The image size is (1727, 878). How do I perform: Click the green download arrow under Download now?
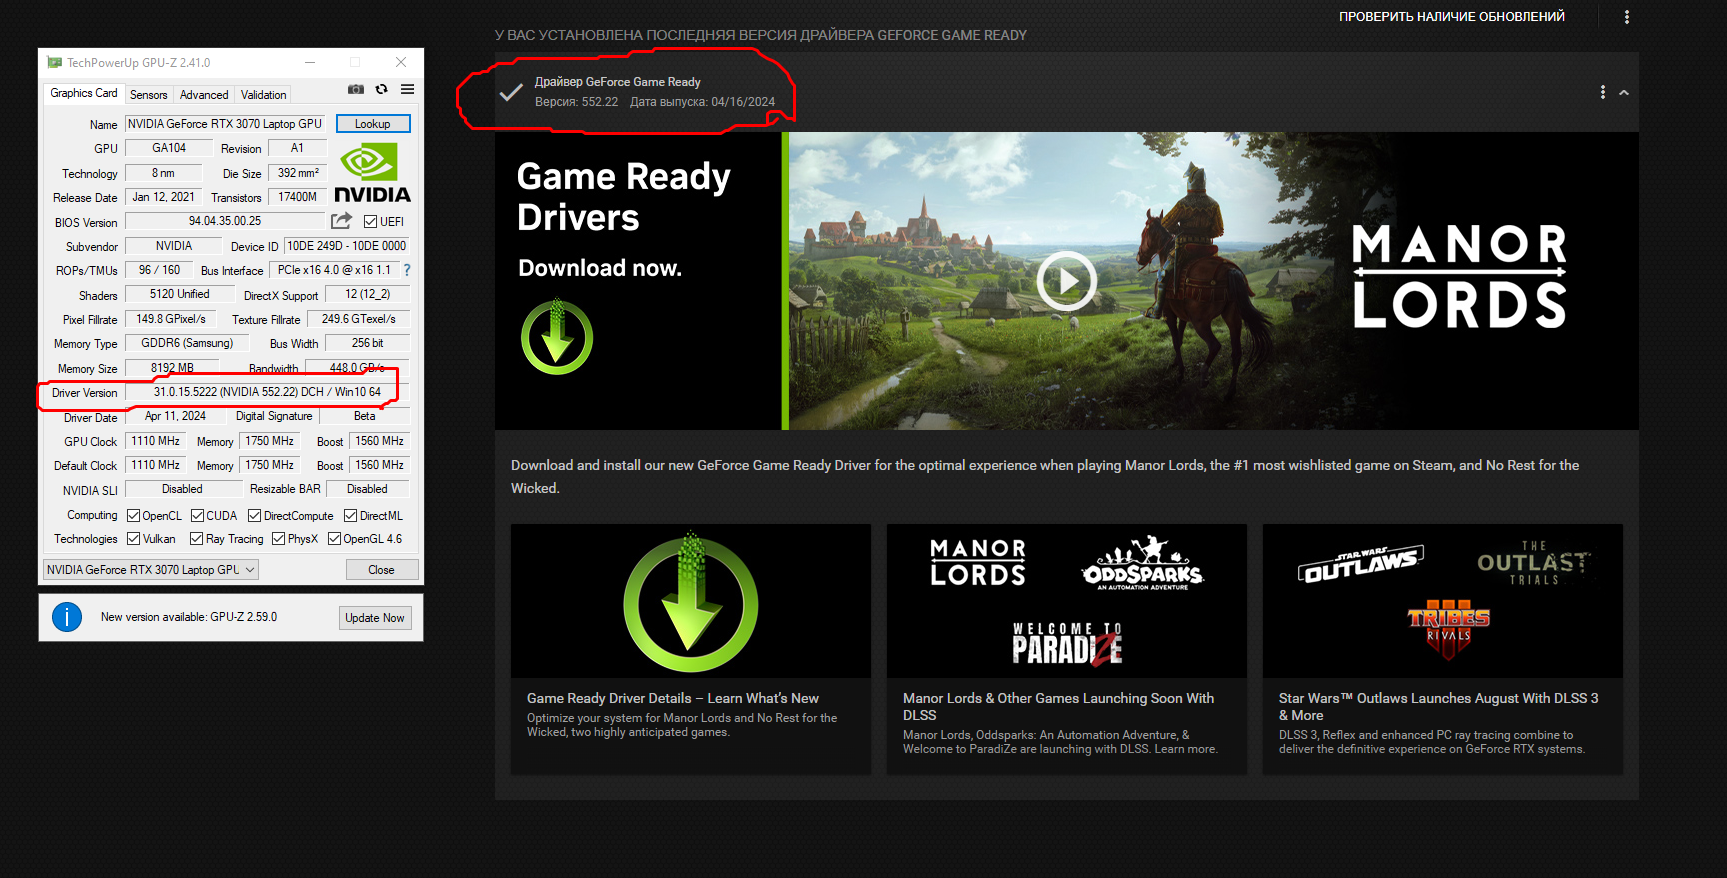(x=557, y=338)
